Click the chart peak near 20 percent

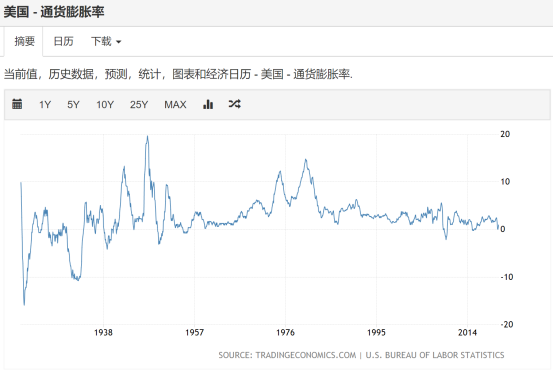147,137
